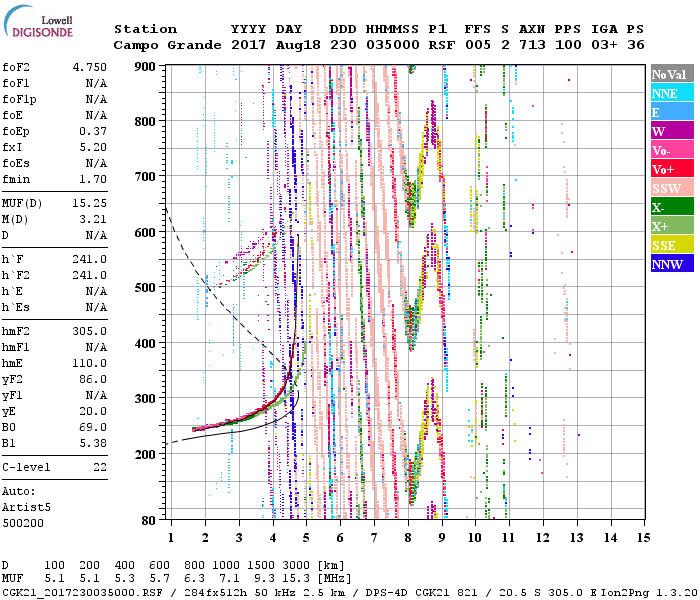Select the W purple legend swatch
Screen dimensions: 700x600
pos(672,131)
